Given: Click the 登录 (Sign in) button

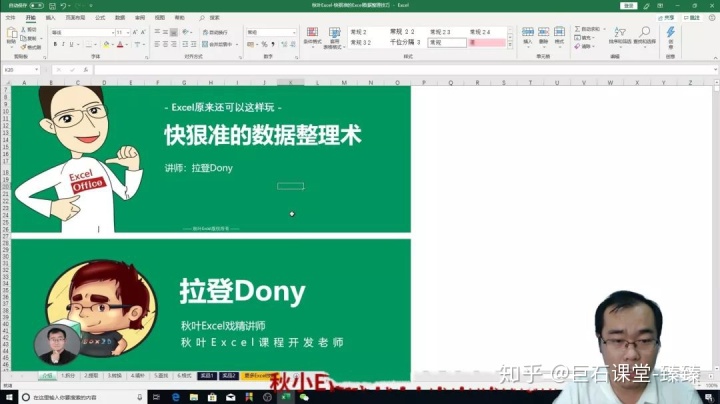Looking at the screenshot, I should tap(629, 6).
